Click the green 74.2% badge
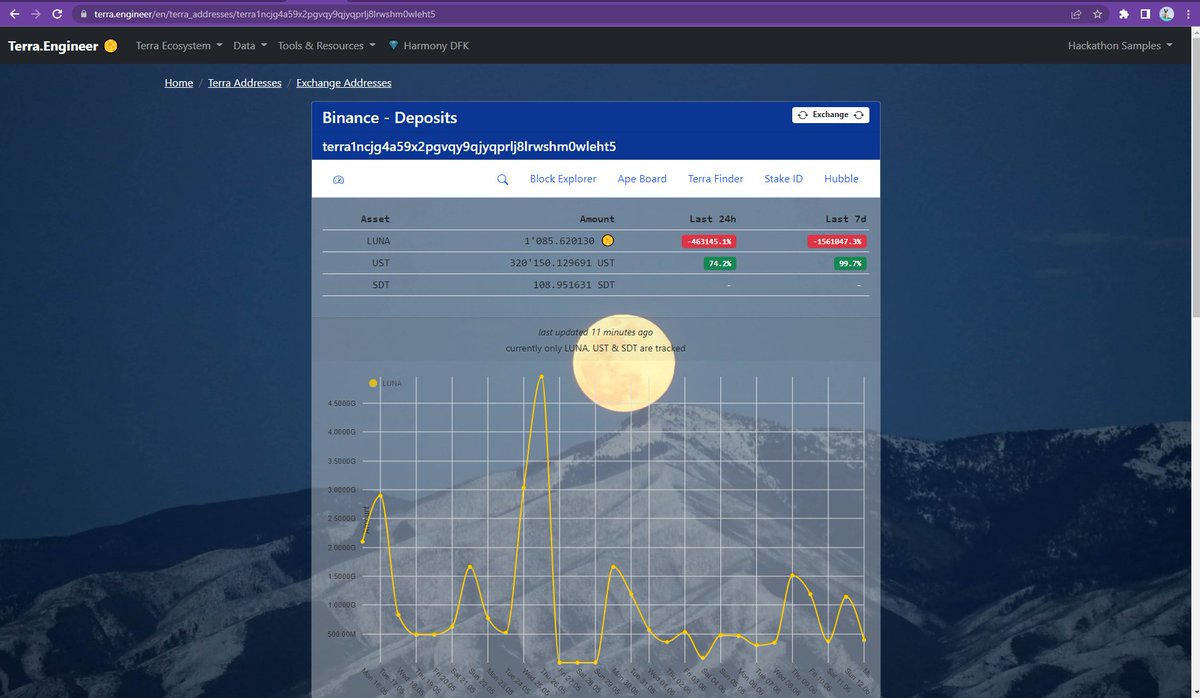 719,263
